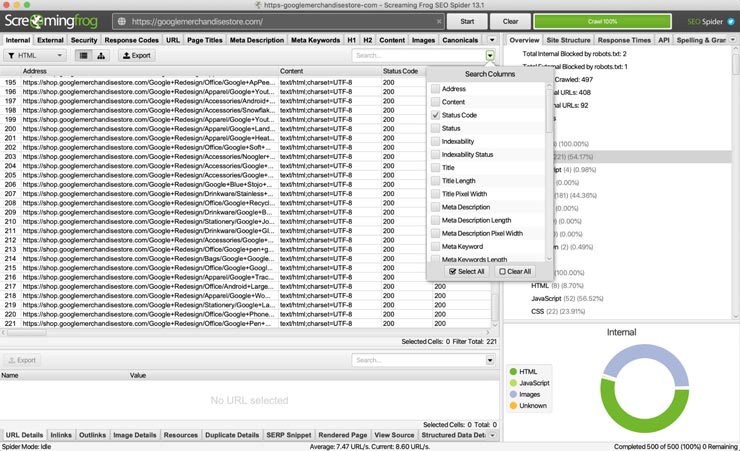Click the lower panel search field
The height and width of the screenshot is (451, 740).
(x=419, y=360)
